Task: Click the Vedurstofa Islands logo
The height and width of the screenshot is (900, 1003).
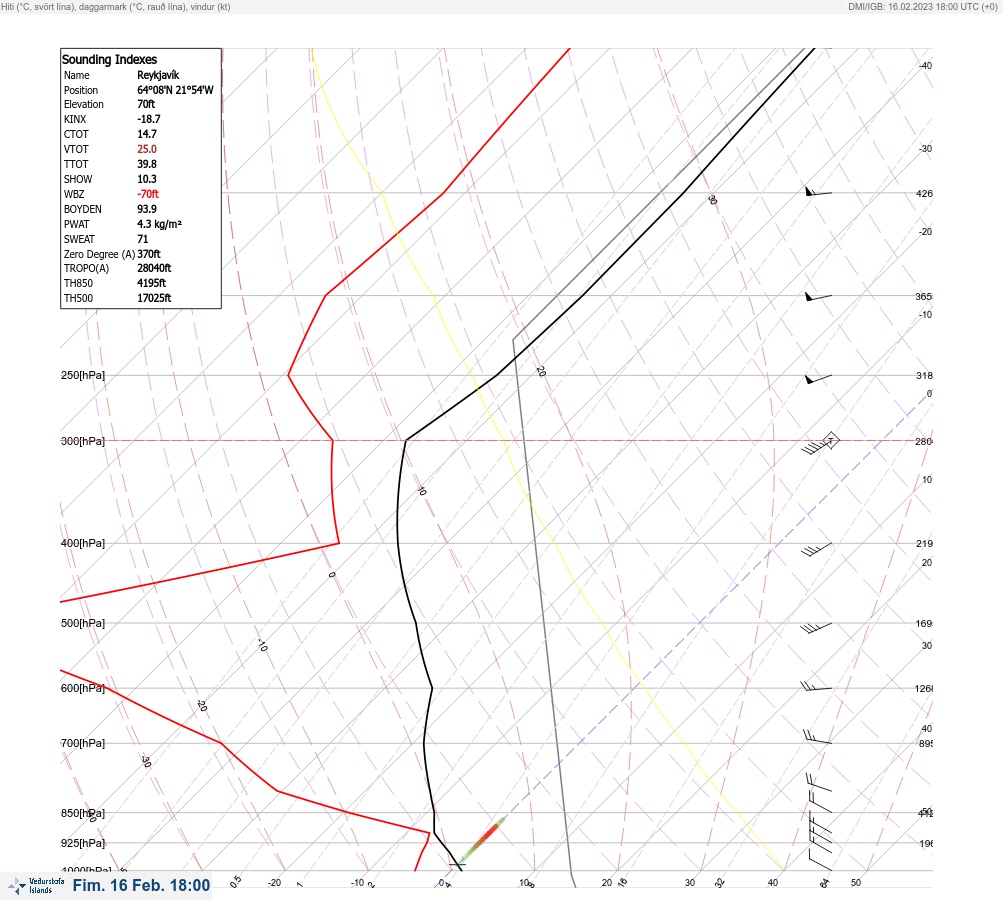Action: click(36, 885)
